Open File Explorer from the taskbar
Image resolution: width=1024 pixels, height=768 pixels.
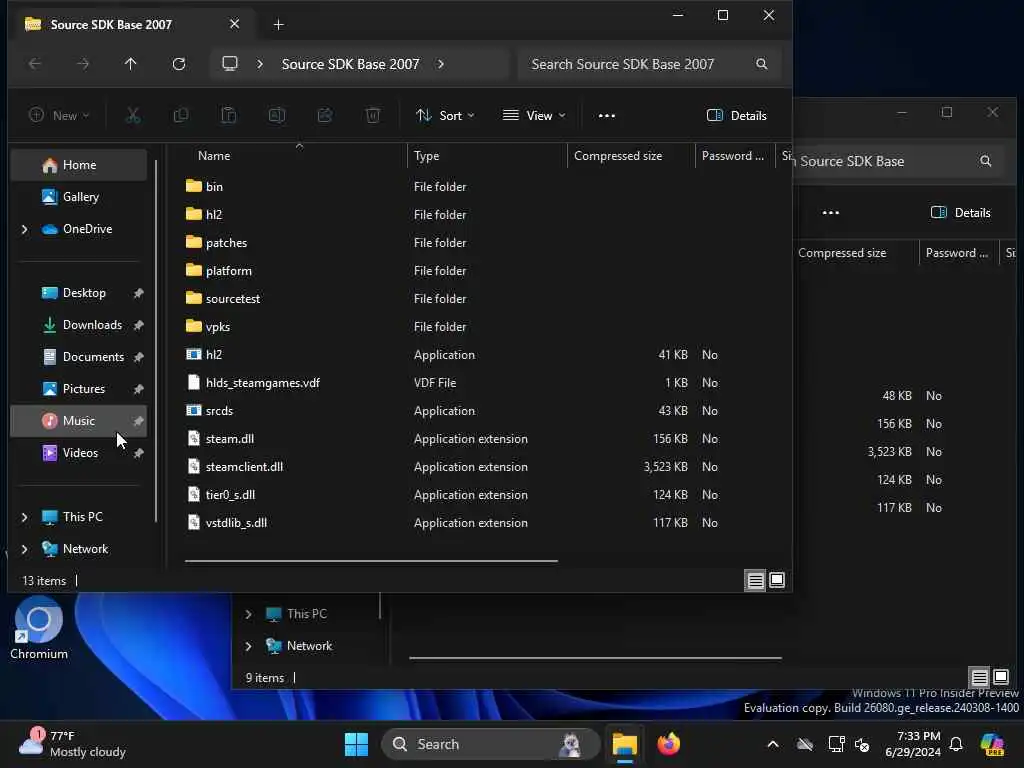(x=624, y=744)
